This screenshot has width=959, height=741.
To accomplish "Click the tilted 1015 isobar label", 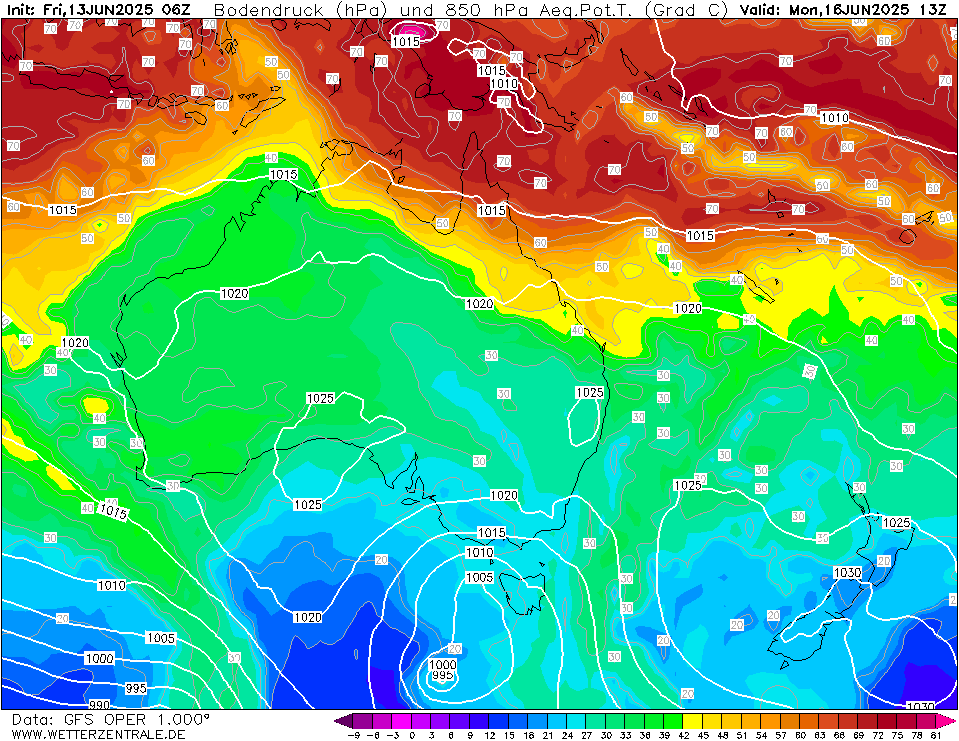I will [113, 511].
